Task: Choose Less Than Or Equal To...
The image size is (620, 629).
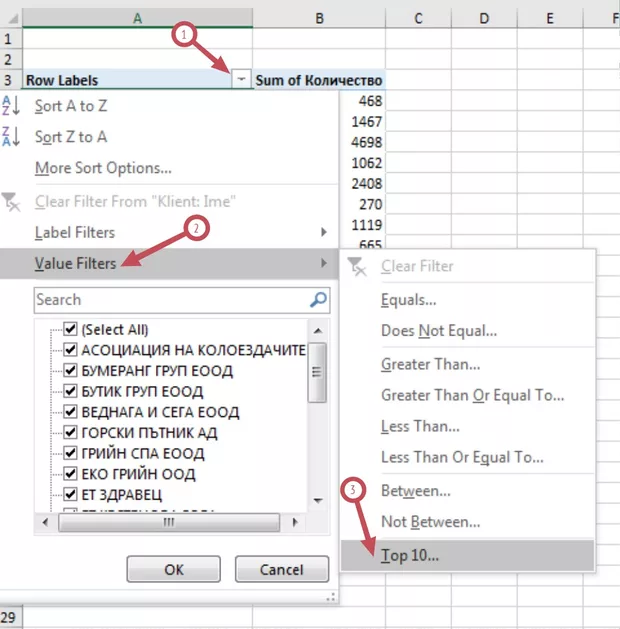Action: tap(462, 457)
